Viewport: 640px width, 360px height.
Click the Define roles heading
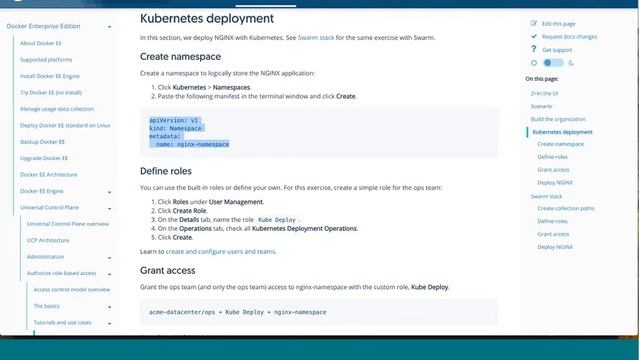click(x=166, y=171)
